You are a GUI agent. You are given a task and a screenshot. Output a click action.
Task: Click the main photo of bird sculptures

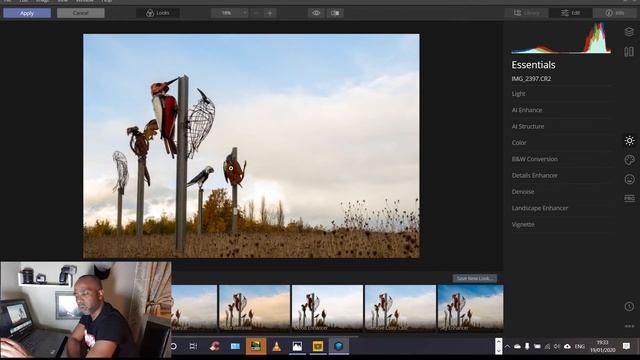click(x=251, y=146)
